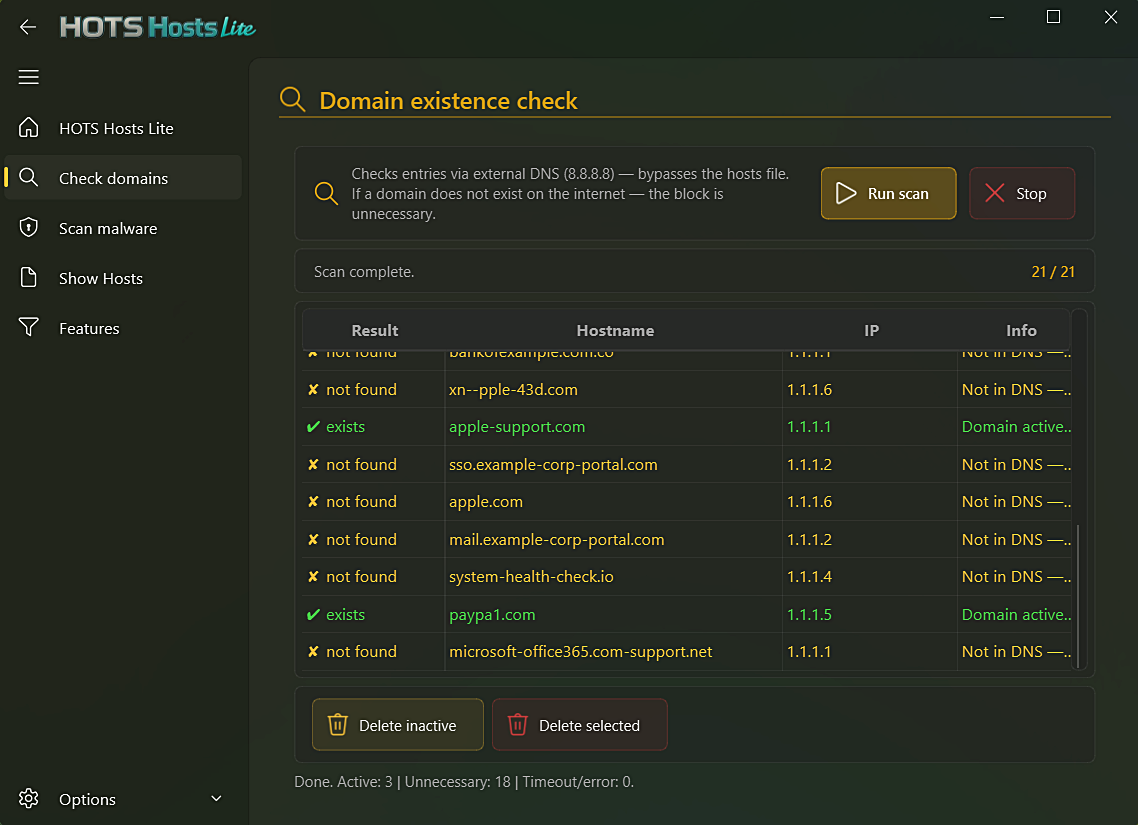Click IP 1.1.1.4 in system-health-check.io row
1138x825 pixels.
coord(809,577)
